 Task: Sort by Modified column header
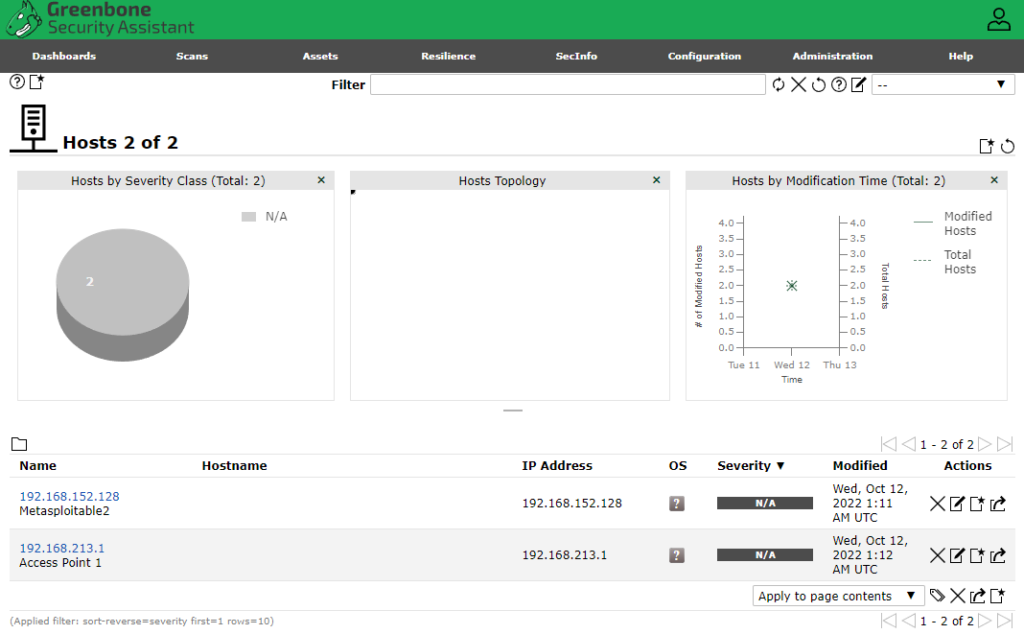click(x=859, y=466)
